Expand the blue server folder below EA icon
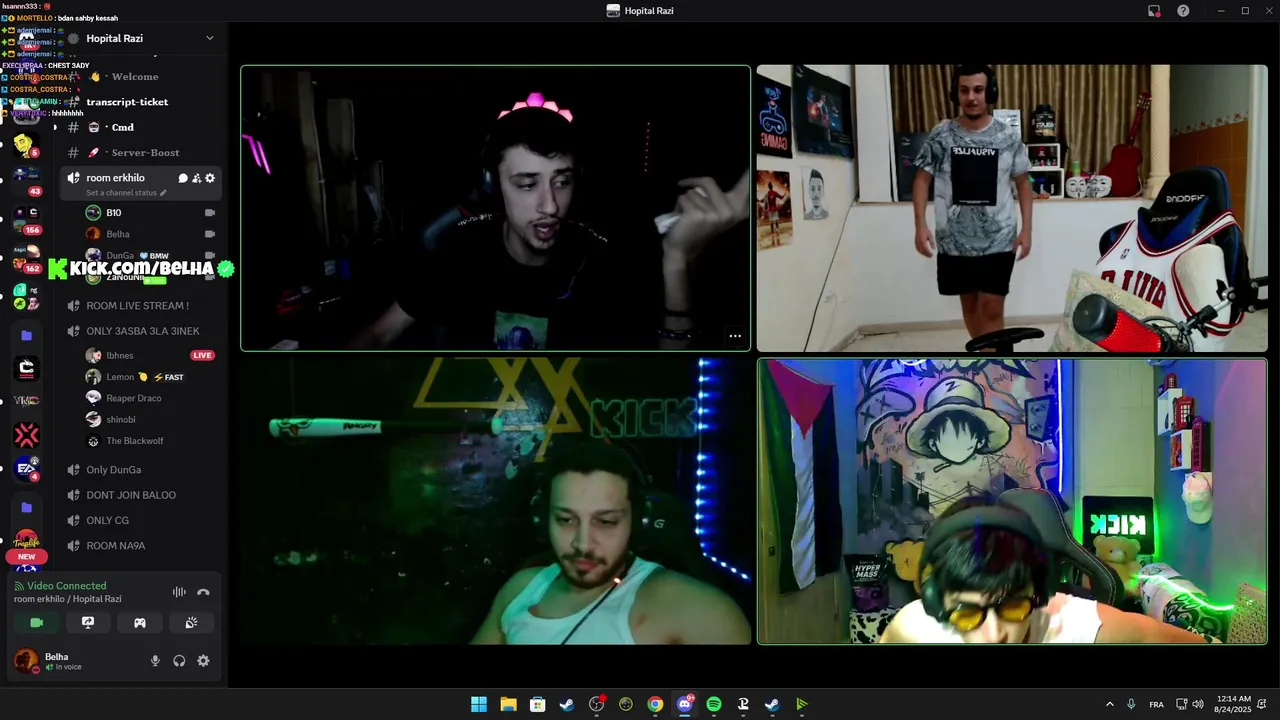Viewport: 1280px width, 720px height. tap(27, 508)
